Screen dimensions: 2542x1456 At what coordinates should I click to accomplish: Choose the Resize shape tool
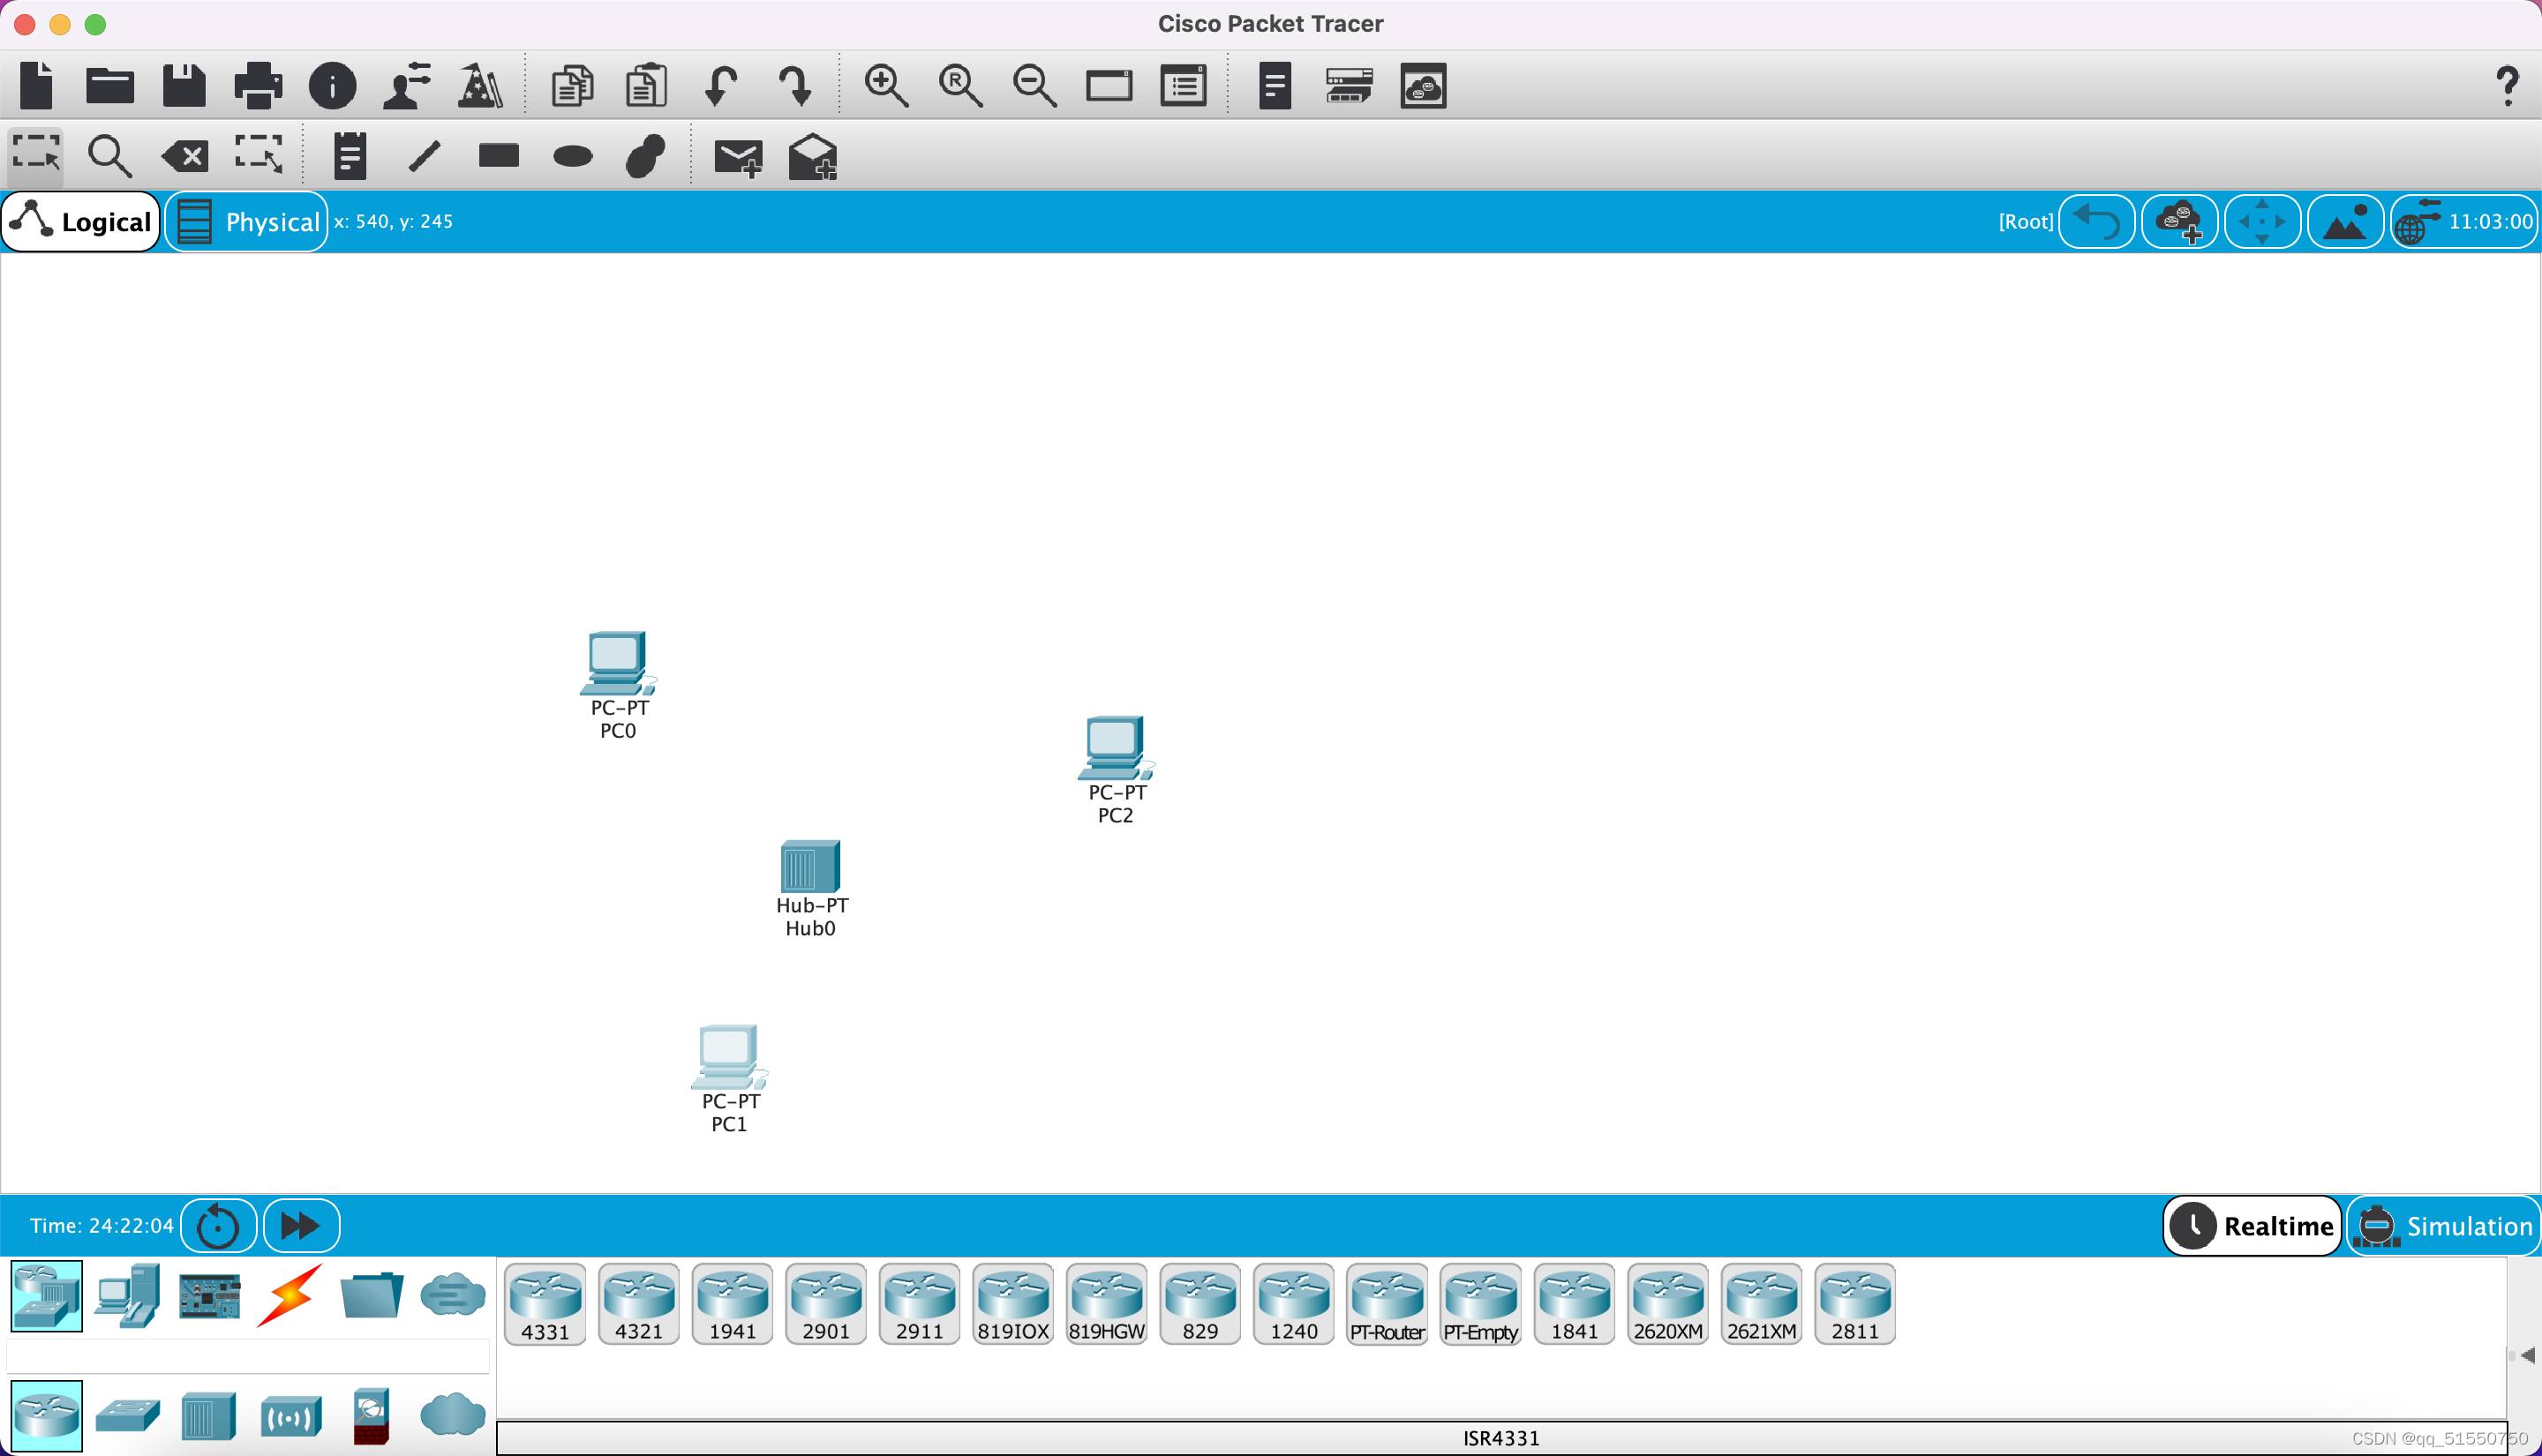(259, 155)
